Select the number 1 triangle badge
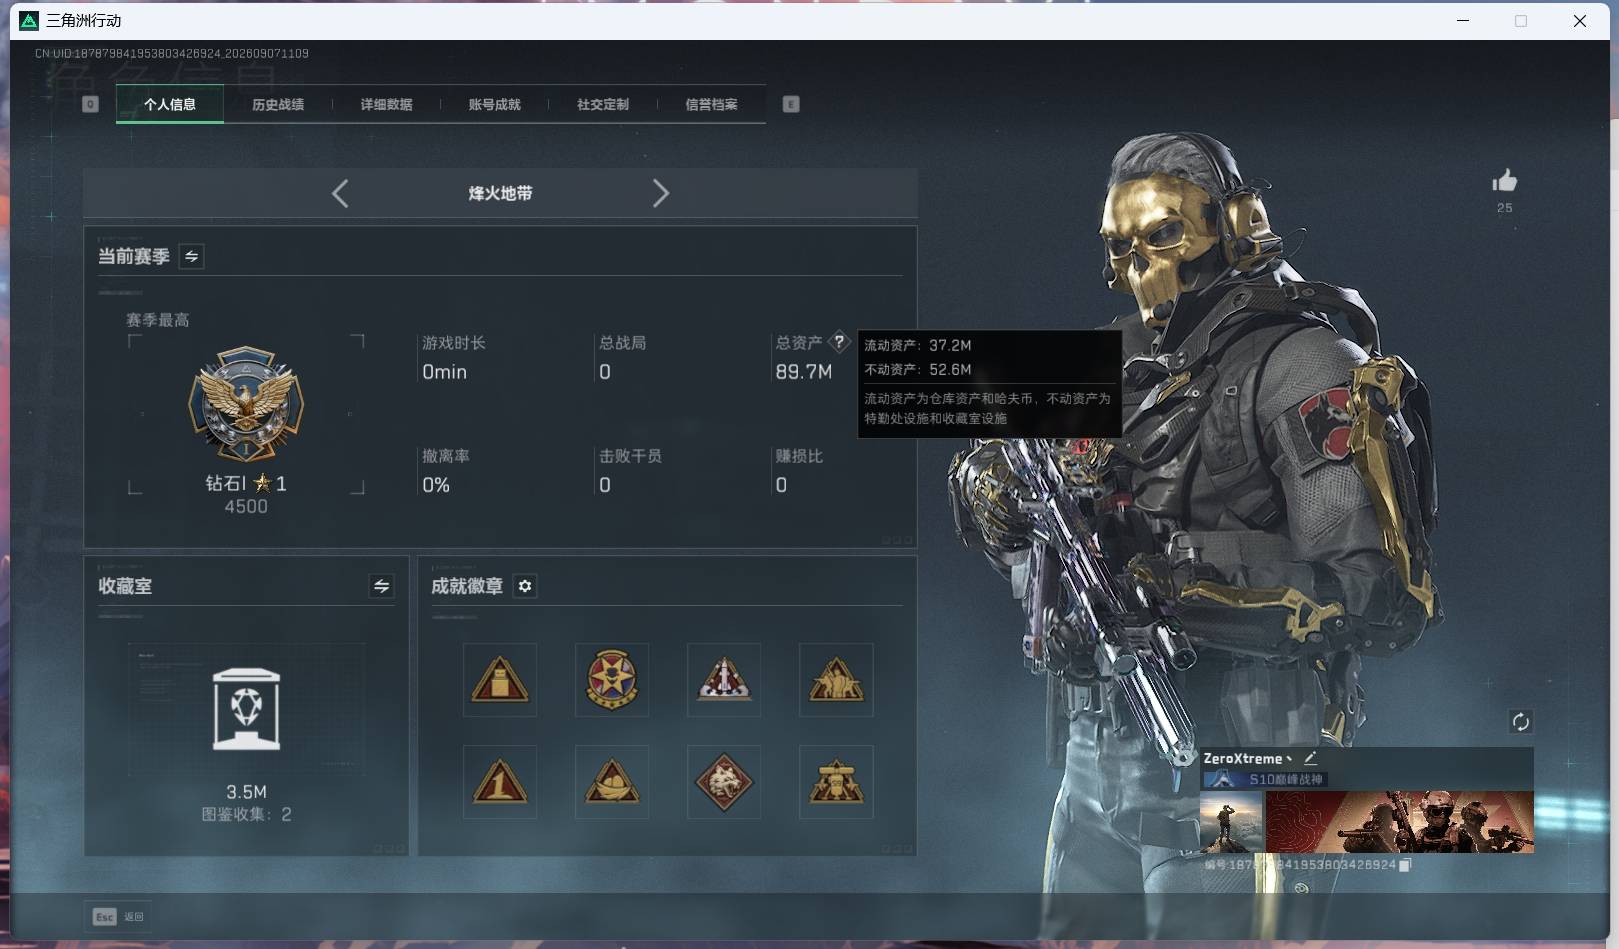Screen dimensions: 1619x949 point(500,782)
